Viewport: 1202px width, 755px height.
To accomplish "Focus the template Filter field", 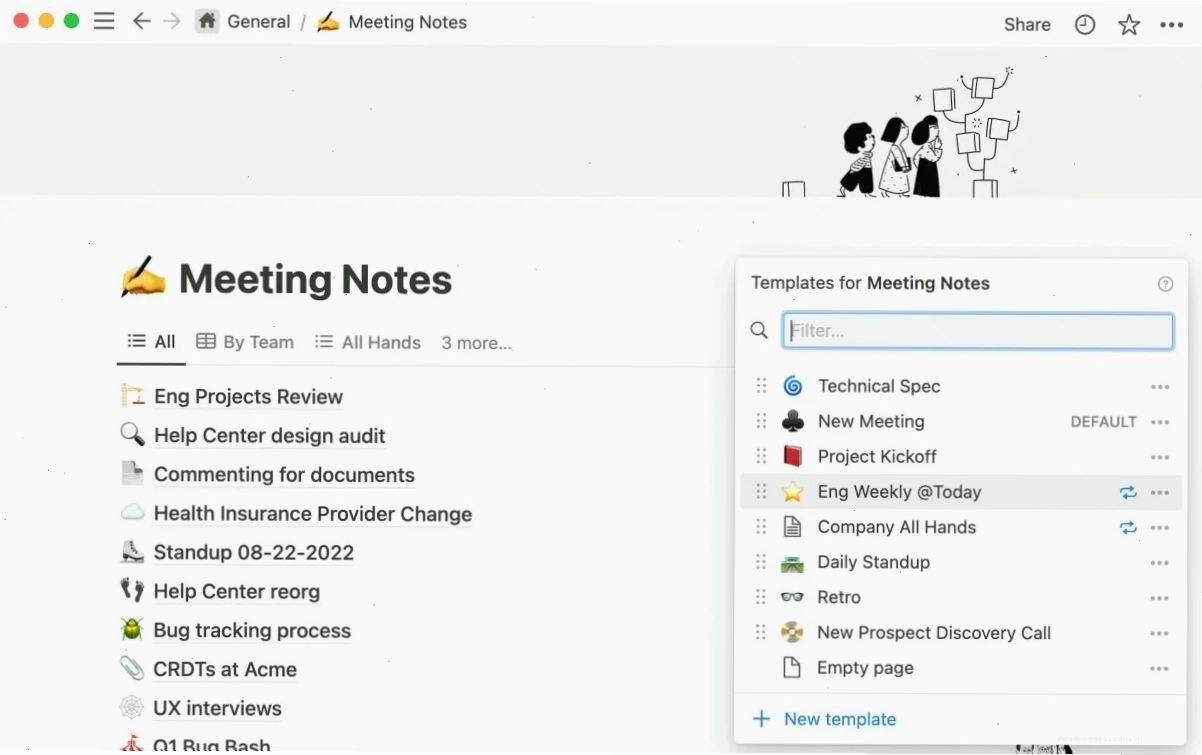I will pyautogui.click(x=978, y=331).
